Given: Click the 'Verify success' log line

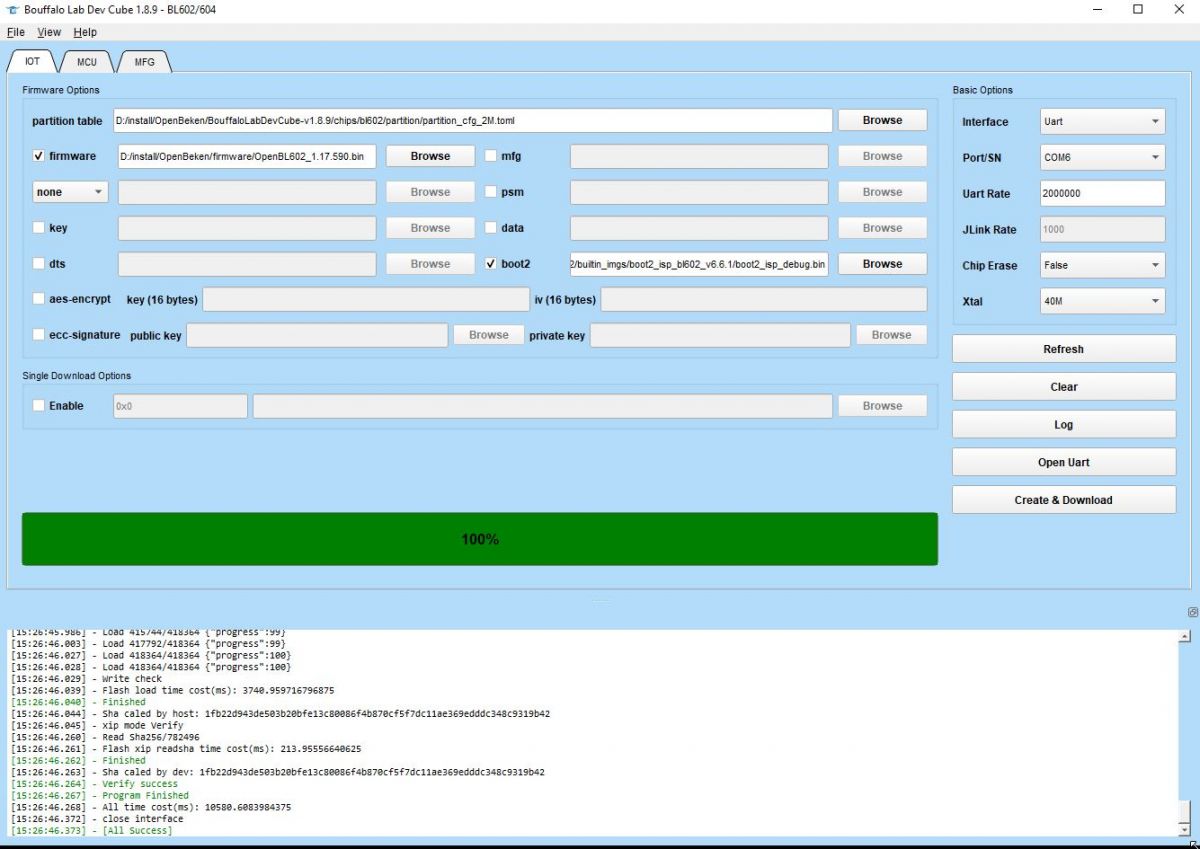Looking at the screenshot, I should point(95,784).
